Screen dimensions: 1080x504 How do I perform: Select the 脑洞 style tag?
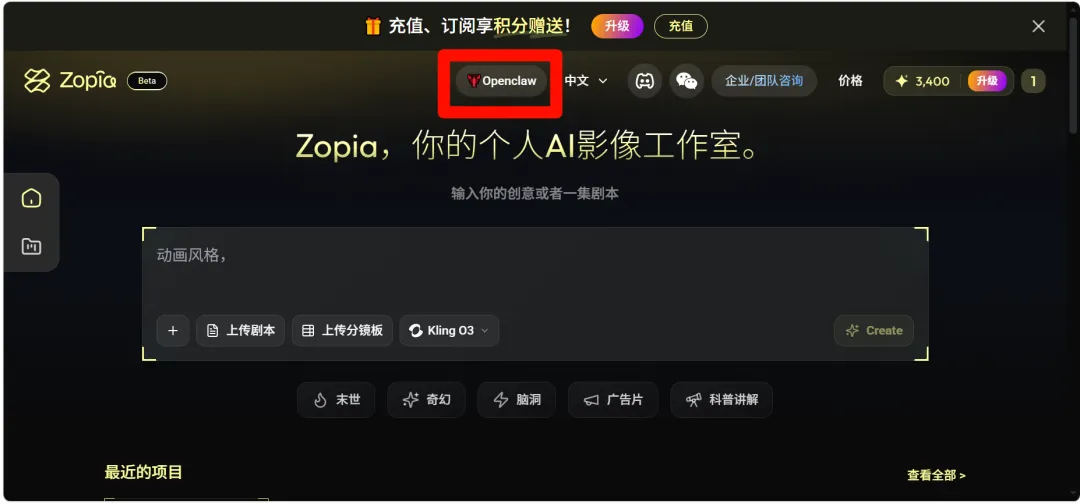point(517,400)
